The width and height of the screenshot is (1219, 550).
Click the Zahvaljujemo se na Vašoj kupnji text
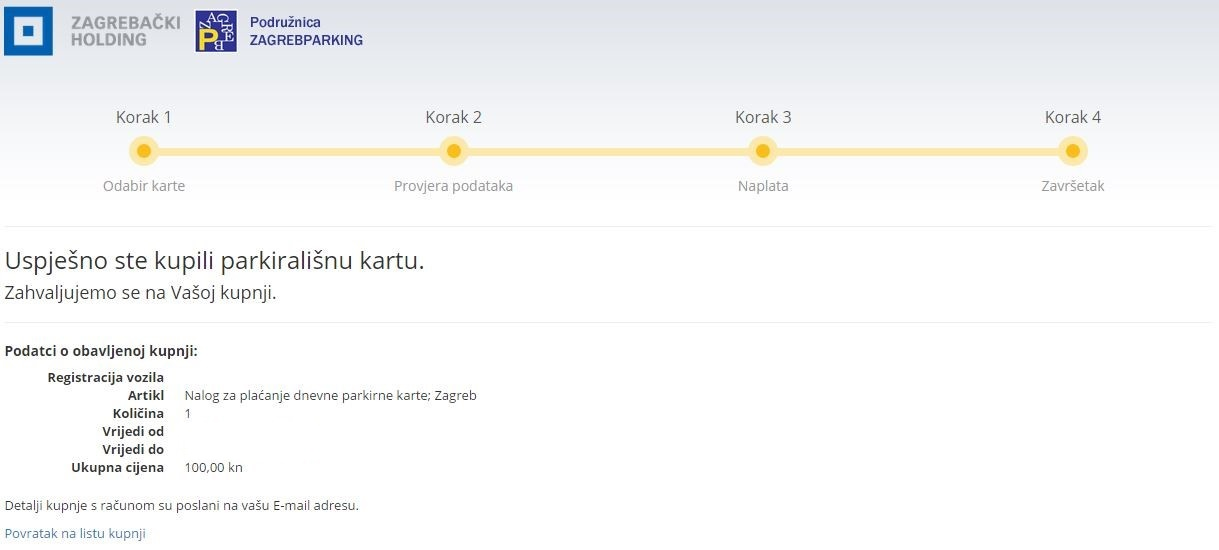pos(140,293)
